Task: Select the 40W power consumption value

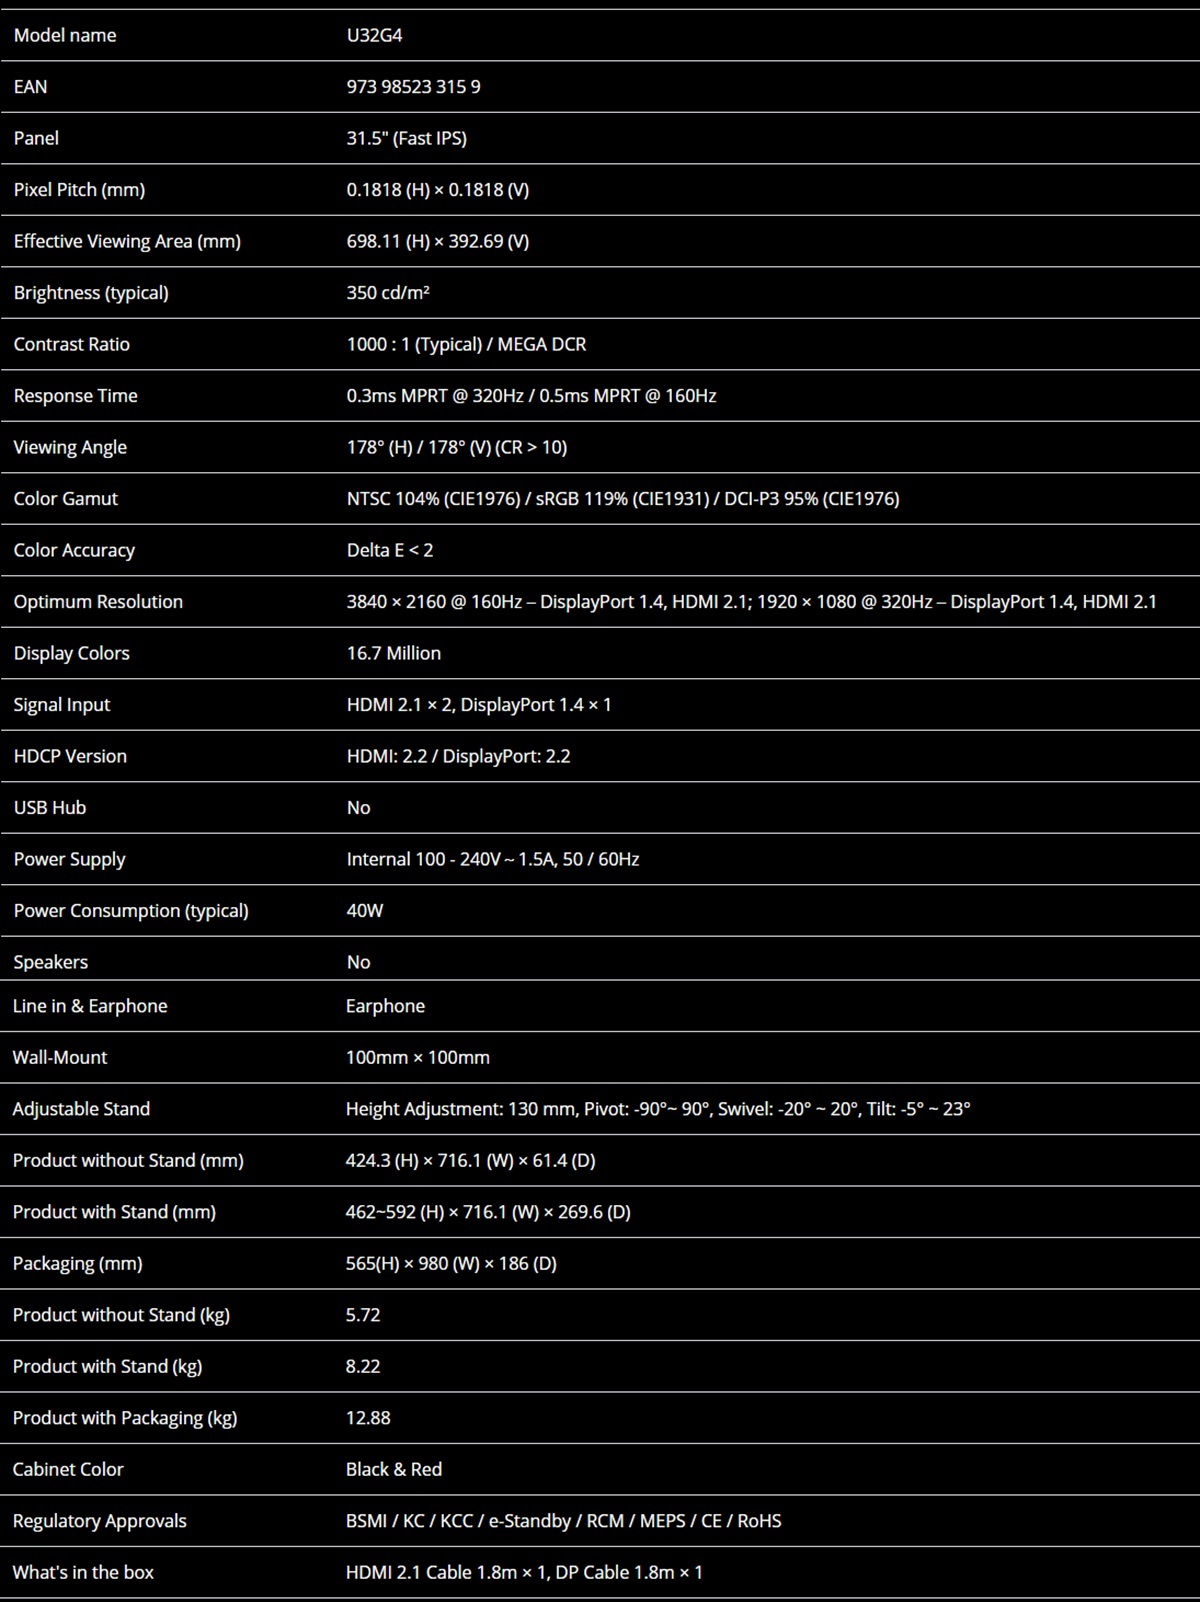Action: 365,911
